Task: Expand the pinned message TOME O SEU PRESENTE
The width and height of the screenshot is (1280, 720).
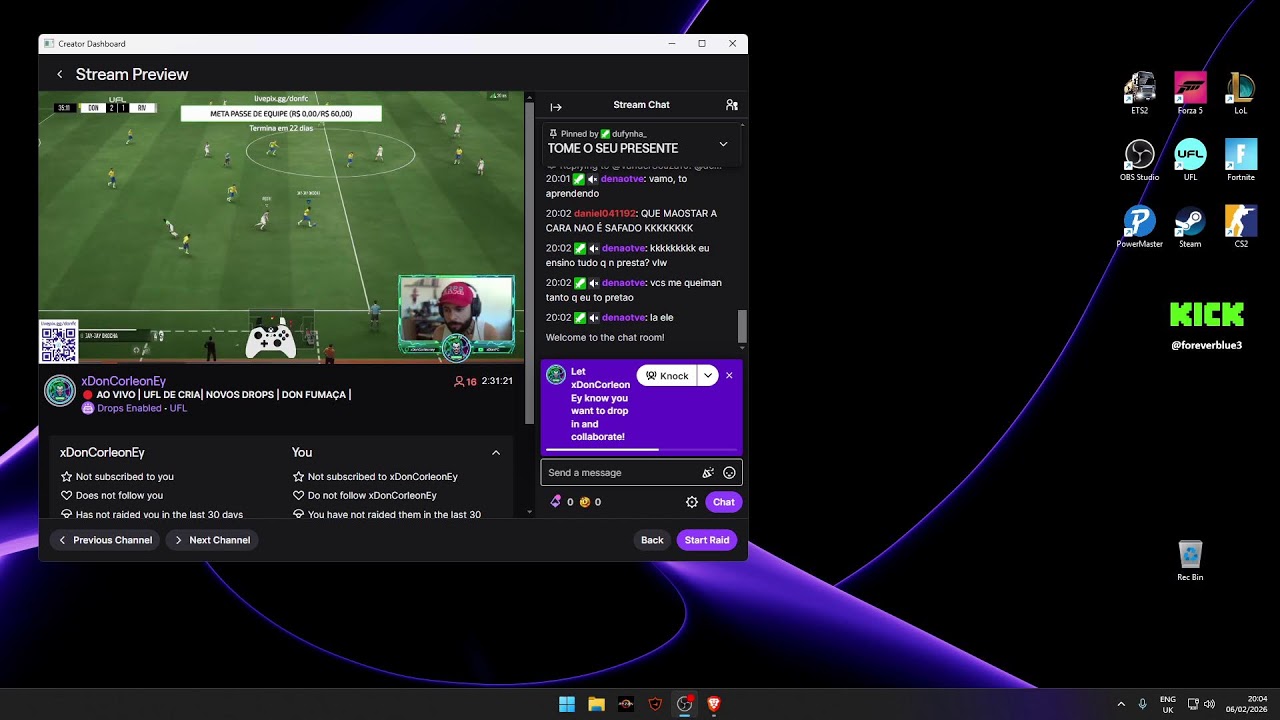Action: pyautogui.click(x=723, y=144)
